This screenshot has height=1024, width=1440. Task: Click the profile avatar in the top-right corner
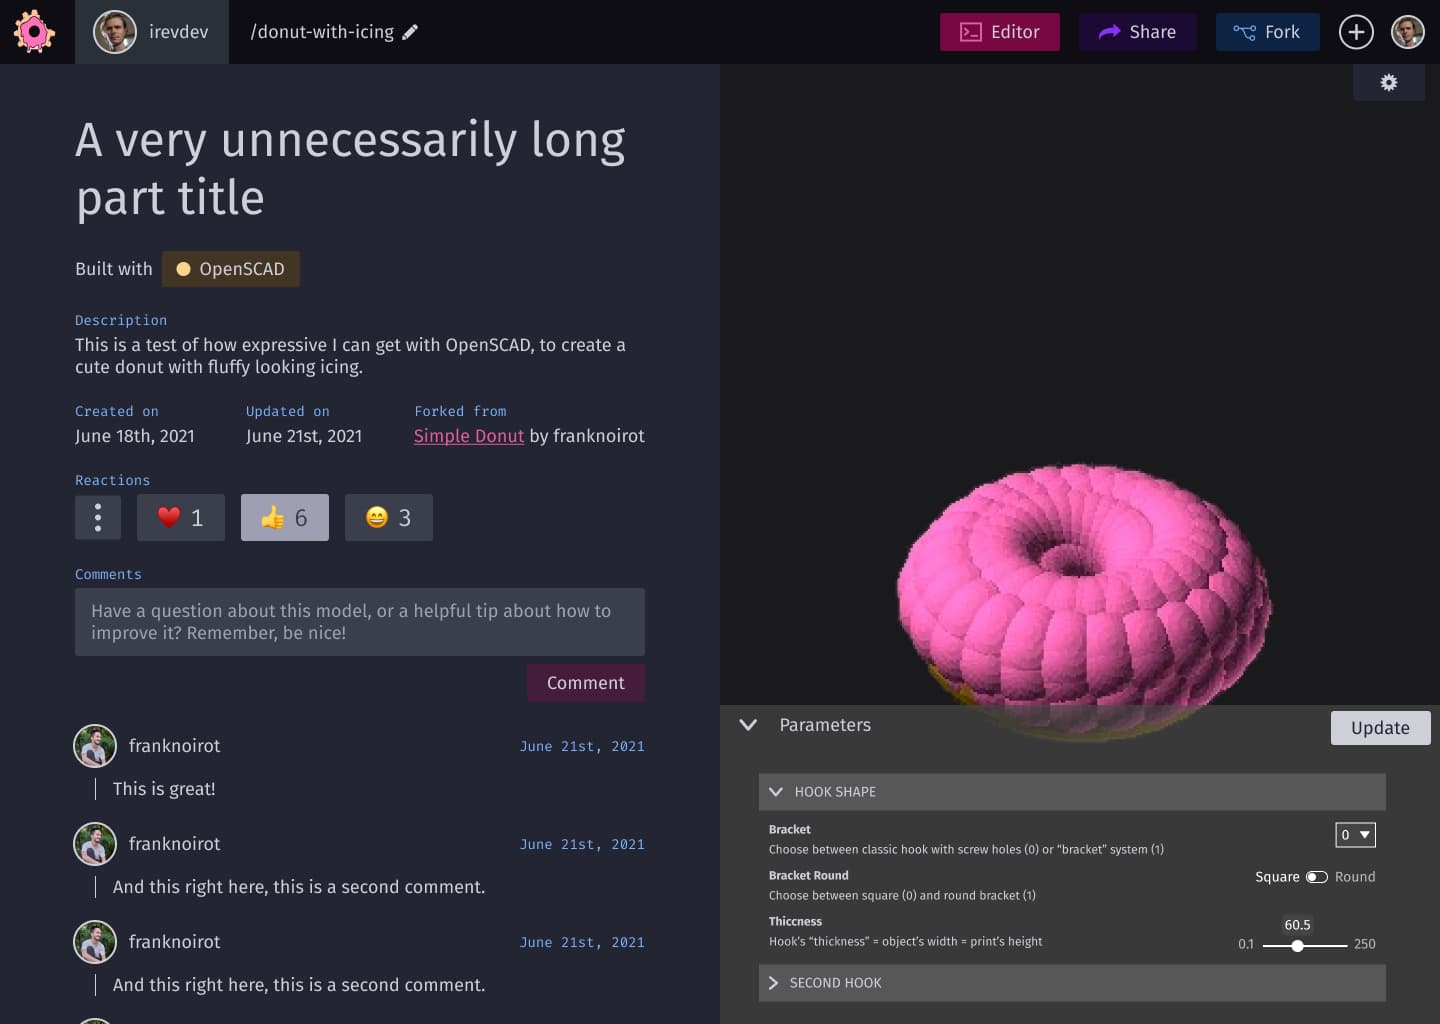[1407, 31]
